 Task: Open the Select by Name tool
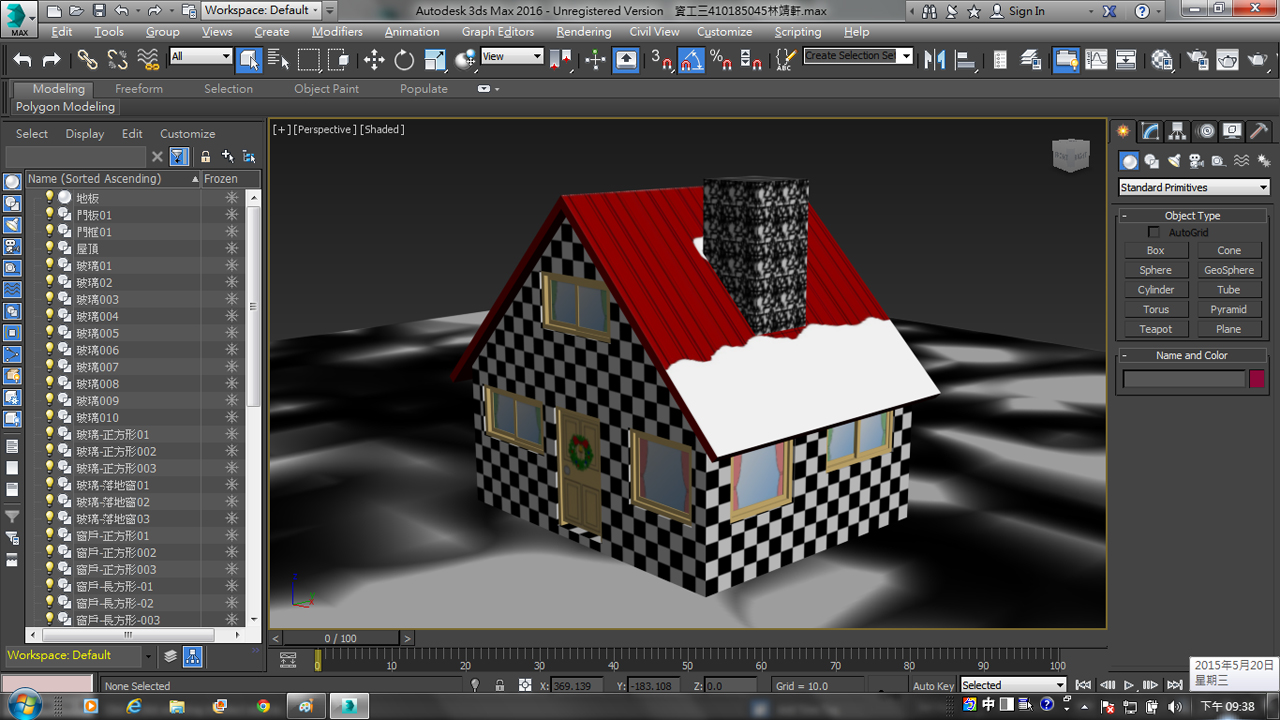pos(279,60)
